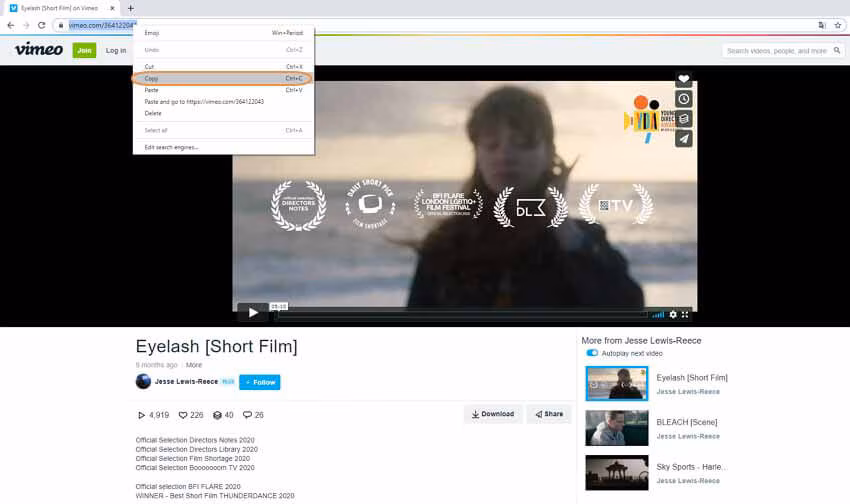The height and width of the screenshot is (504, 850).
Task: Follow Jesse Lewis-Reece
Action: 260,382
